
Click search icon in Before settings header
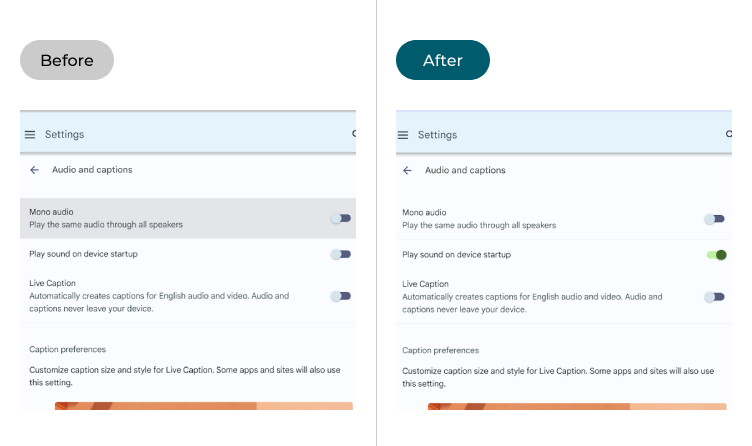[x=354, y=134]
